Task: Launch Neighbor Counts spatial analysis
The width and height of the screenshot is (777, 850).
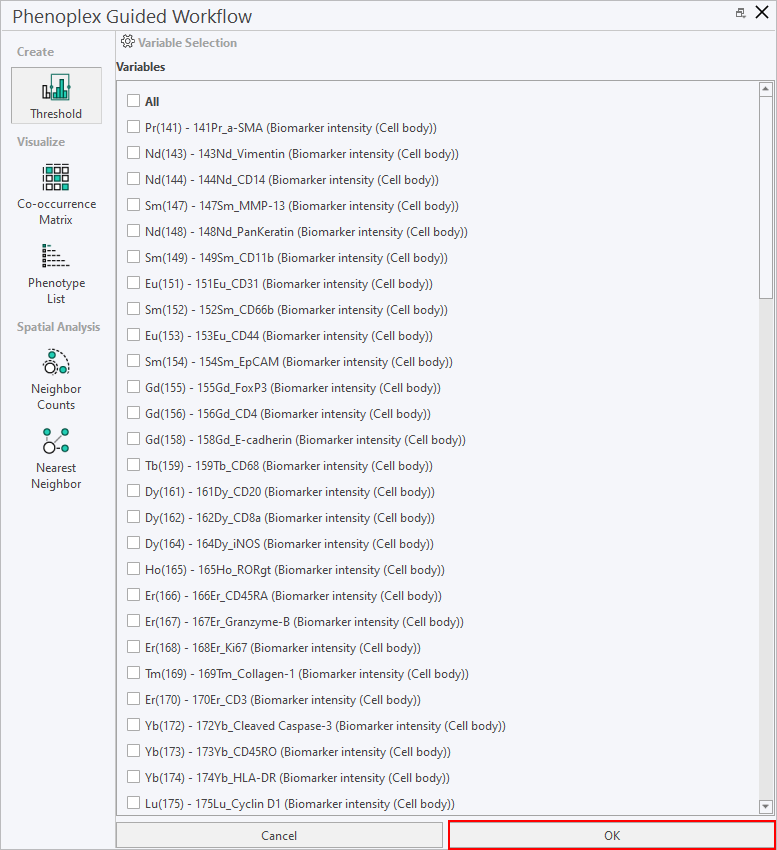Action: pos(56,380)
